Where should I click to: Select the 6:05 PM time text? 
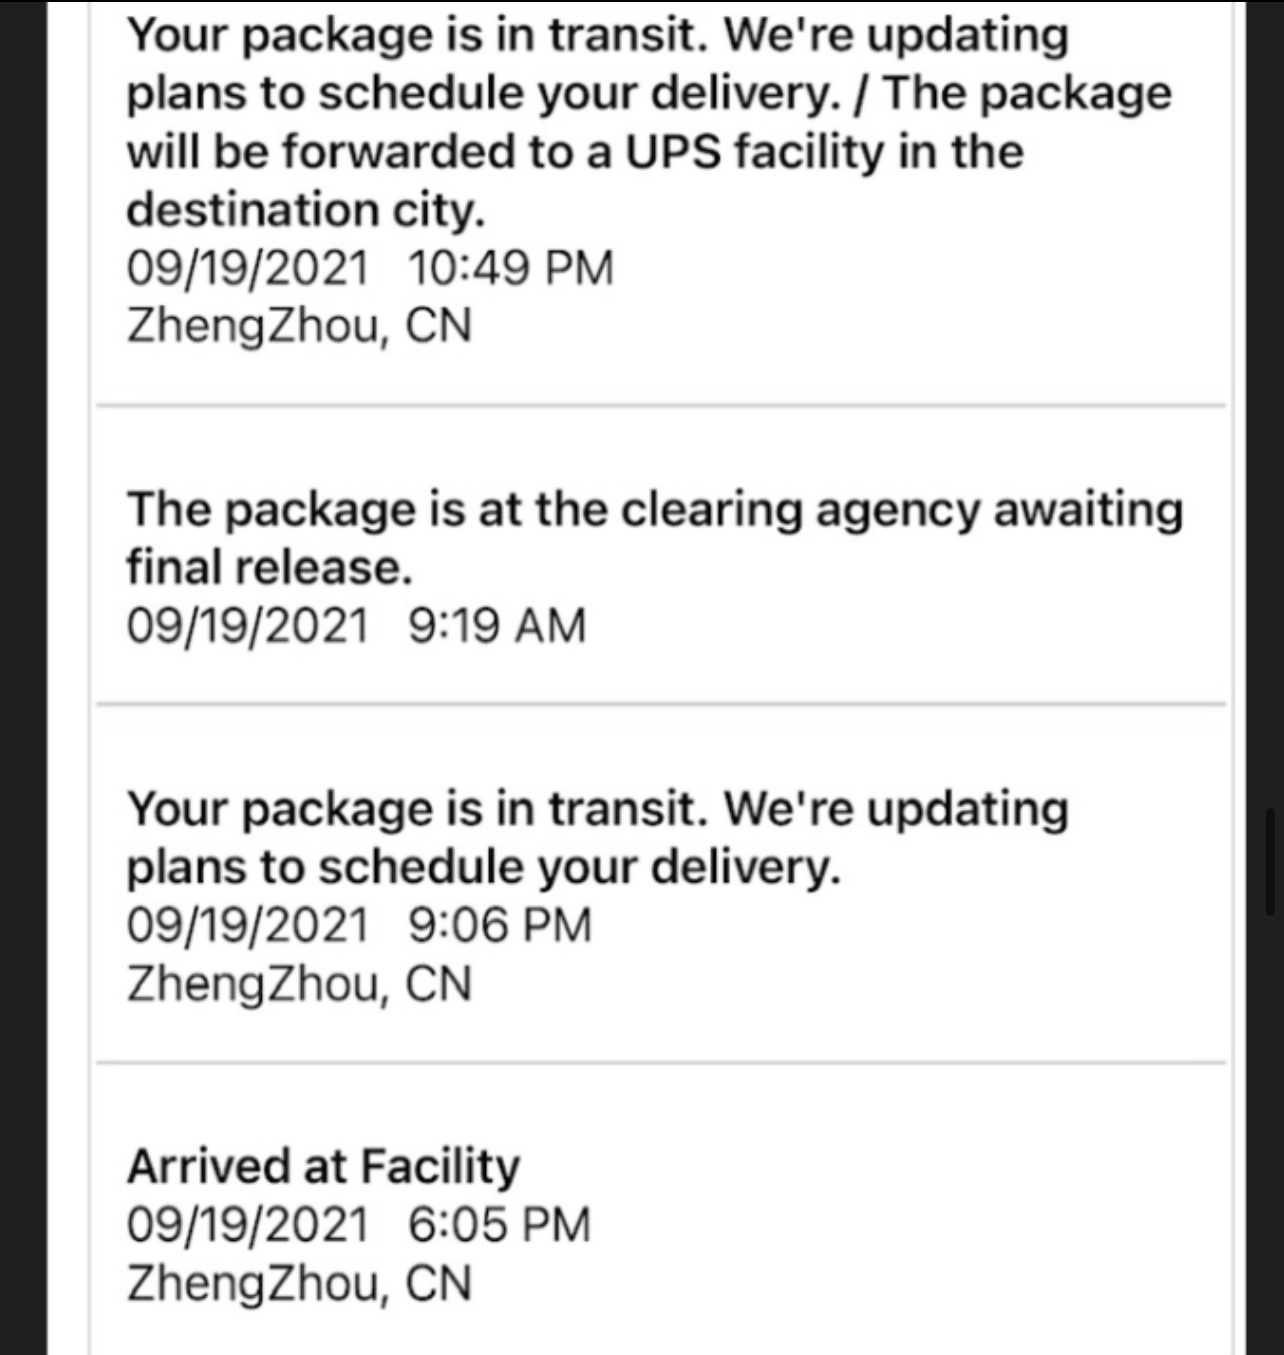pyautogui.click(x=499, y=1225)
